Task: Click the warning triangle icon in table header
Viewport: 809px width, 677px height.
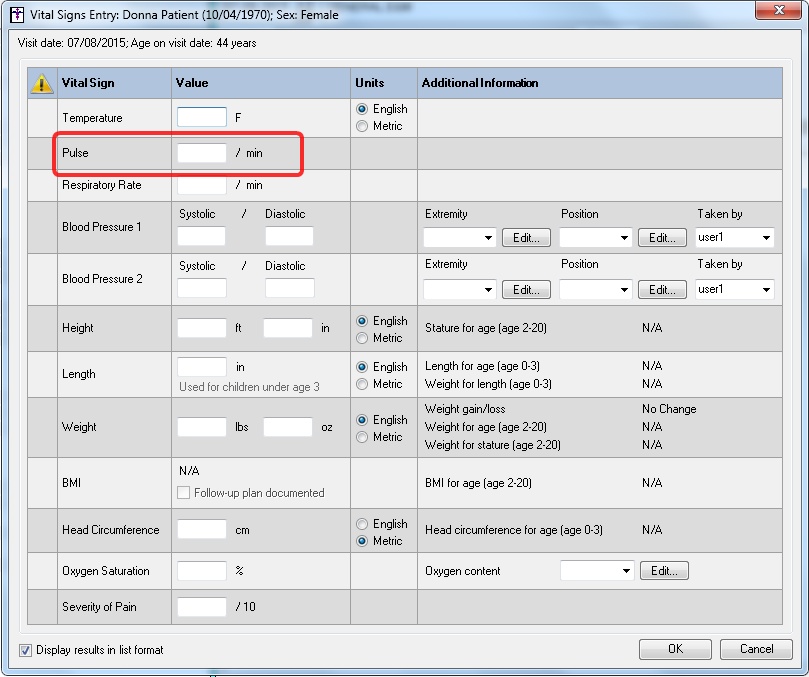Action: pos(43,84)
